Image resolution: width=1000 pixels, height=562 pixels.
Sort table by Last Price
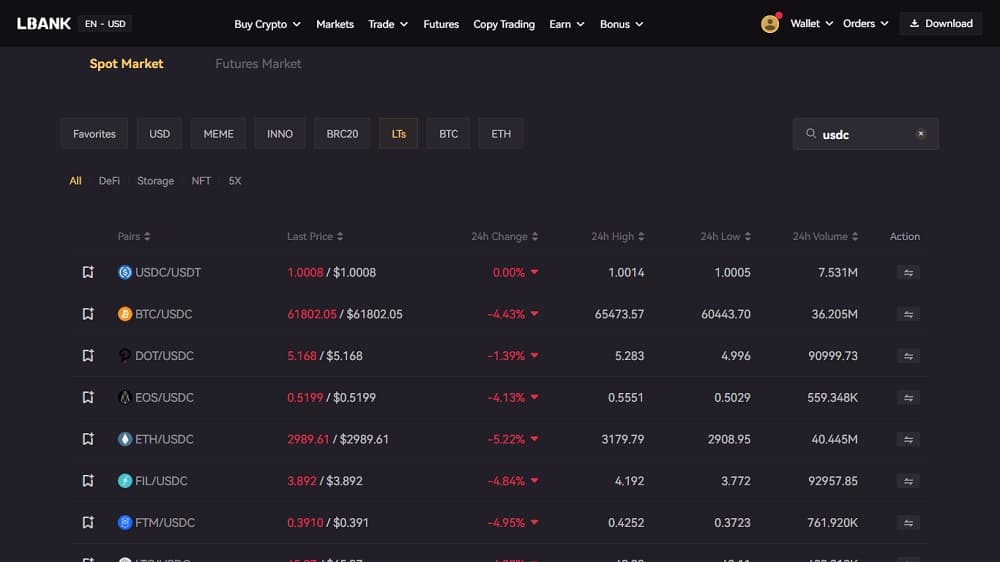(x=315, y=237)
